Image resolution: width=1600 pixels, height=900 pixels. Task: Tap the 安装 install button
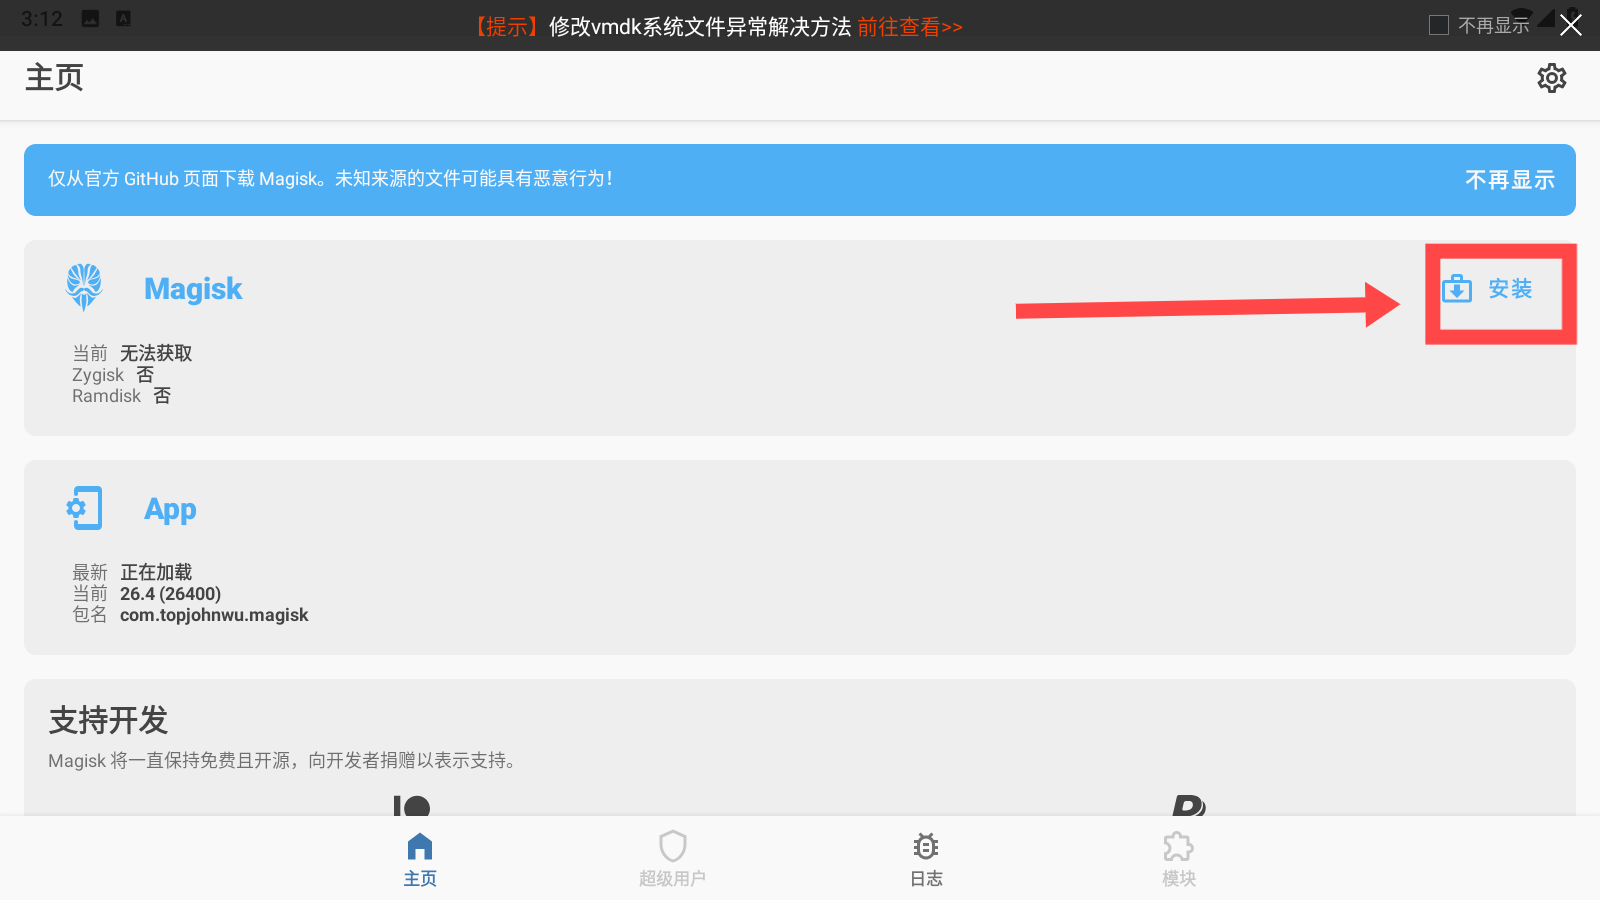click(1500, 293)
